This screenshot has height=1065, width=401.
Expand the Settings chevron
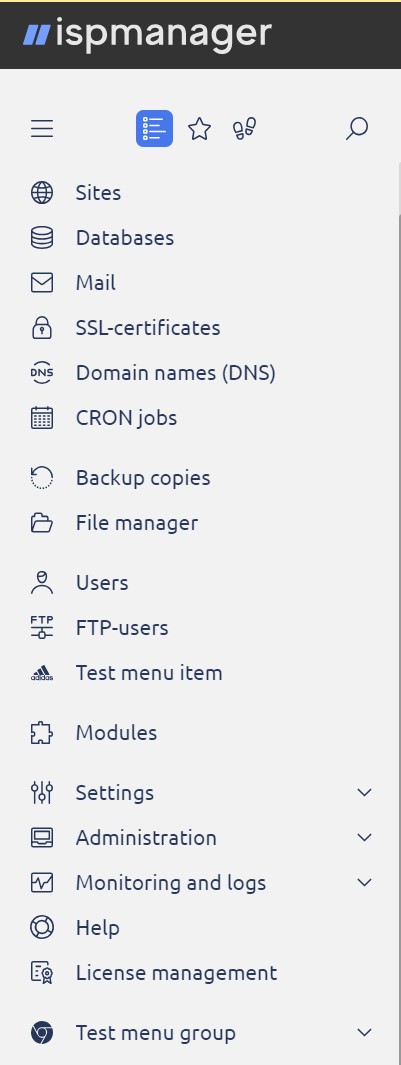364,793
